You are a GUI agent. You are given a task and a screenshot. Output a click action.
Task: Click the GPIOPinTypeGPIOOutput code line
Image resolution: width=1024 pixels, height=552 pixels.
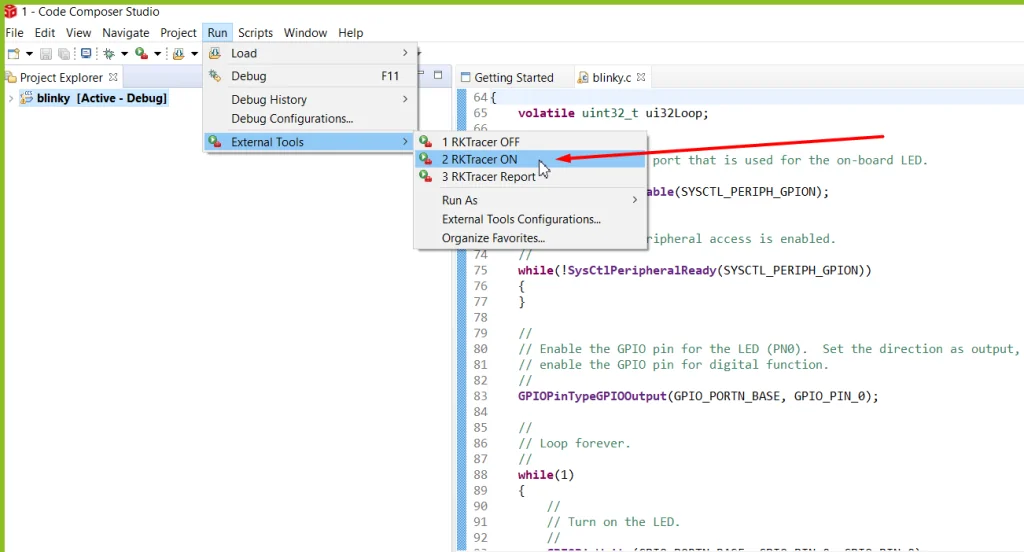coord(698,397)
